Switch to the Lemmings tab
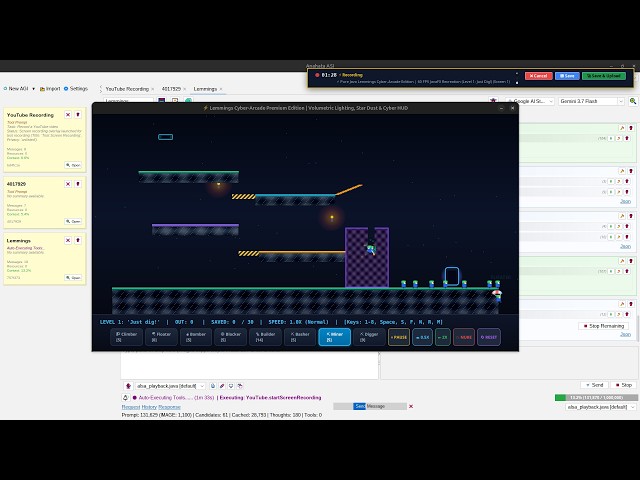This screenshot has width=640, height=480. pyautogui.click(x=205, y=89)
